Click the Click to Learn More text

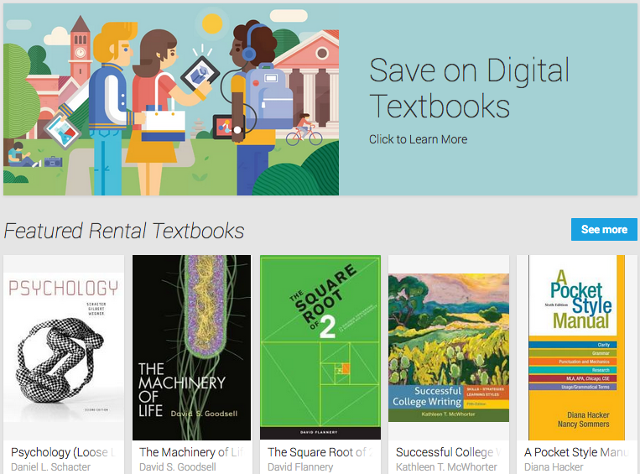pyautogui.click(x=418, y=140)
